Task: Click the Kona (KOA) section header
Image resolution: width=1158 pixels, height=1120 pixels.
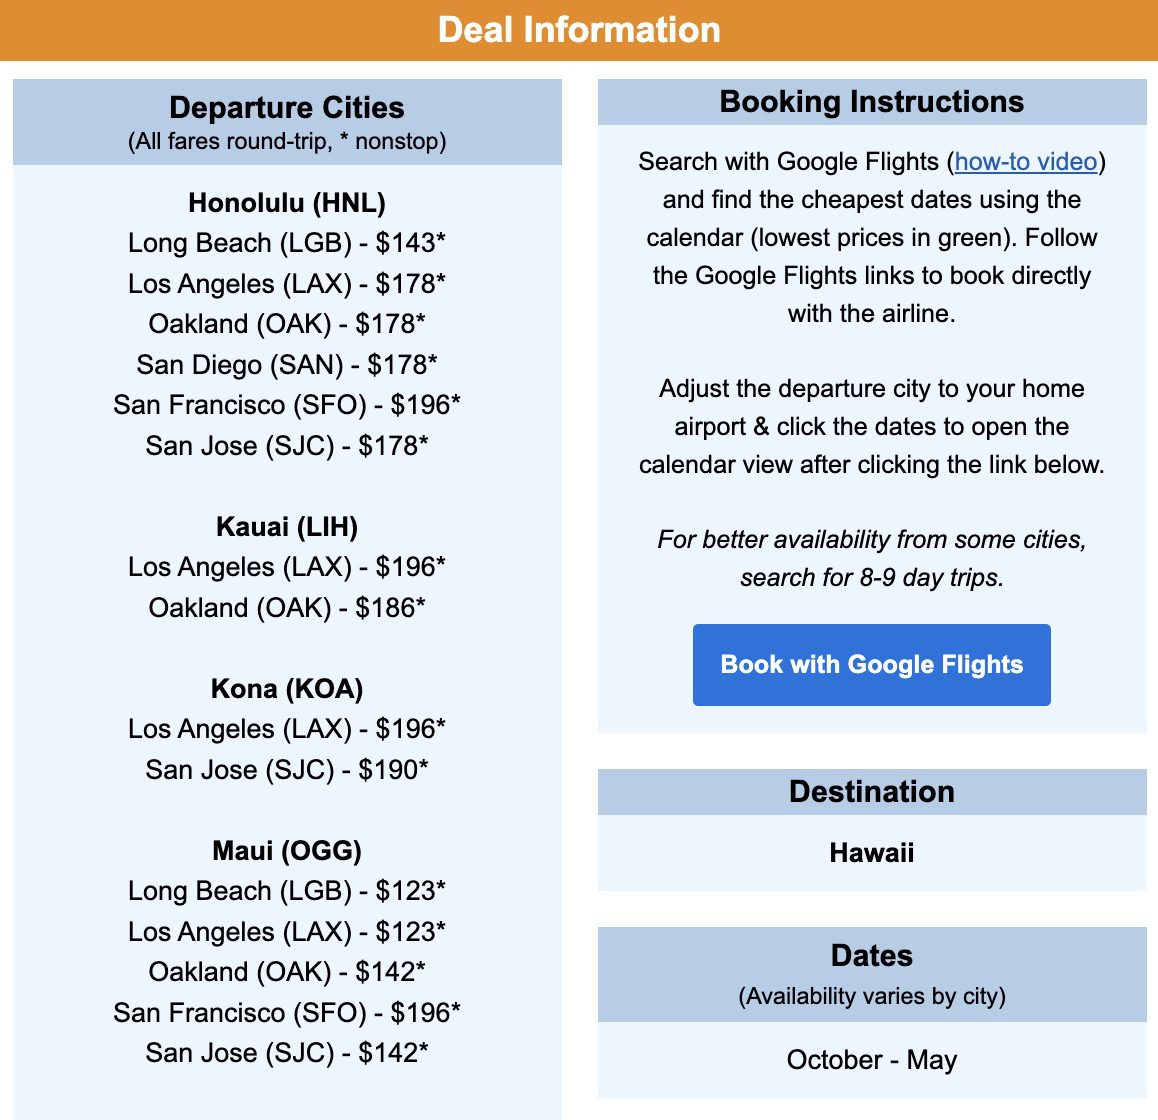Action: pyautogui.click(x=286, y=688)
